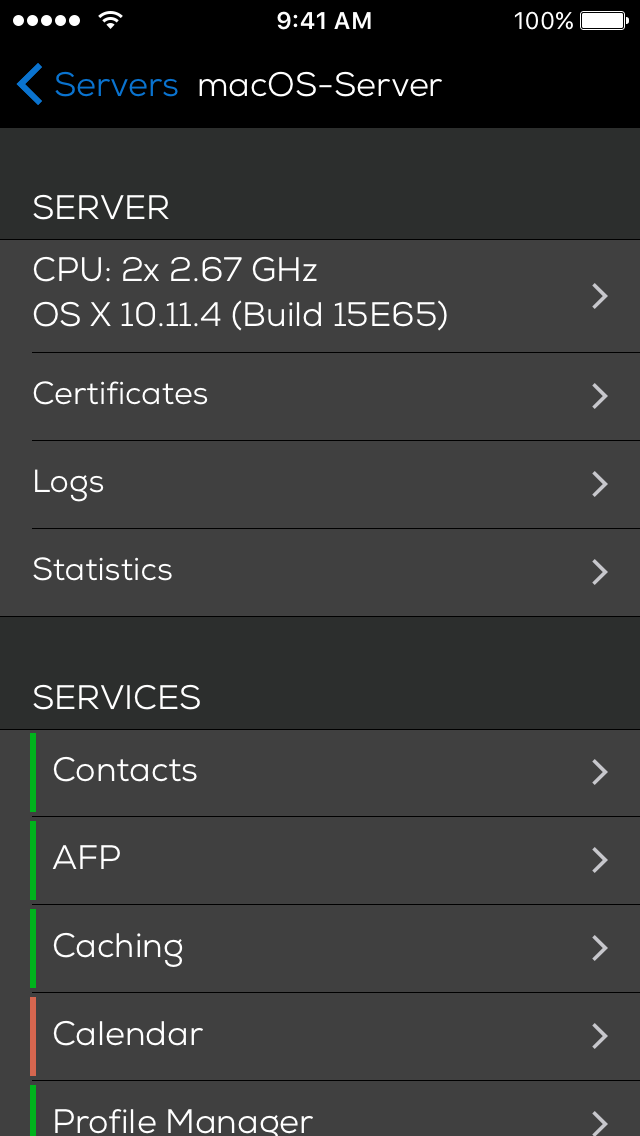Image resolution: width=640 pixels, height=1136 pixels.
Task: Open CPU and OS X build details
Action: [240, 294]
